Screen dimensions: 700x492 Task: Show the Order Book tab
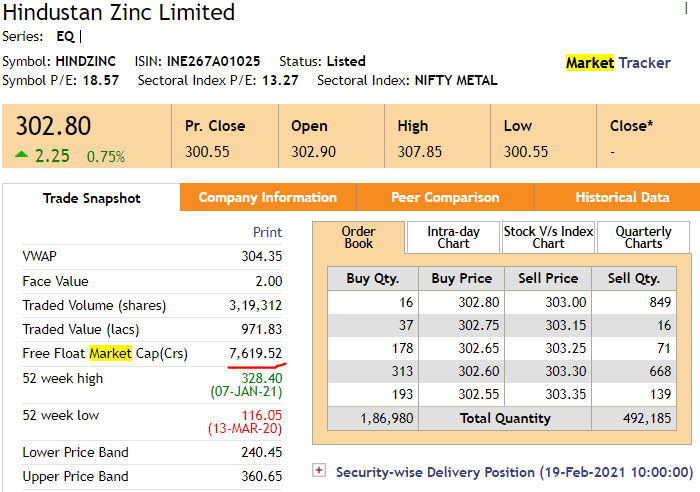358,237
